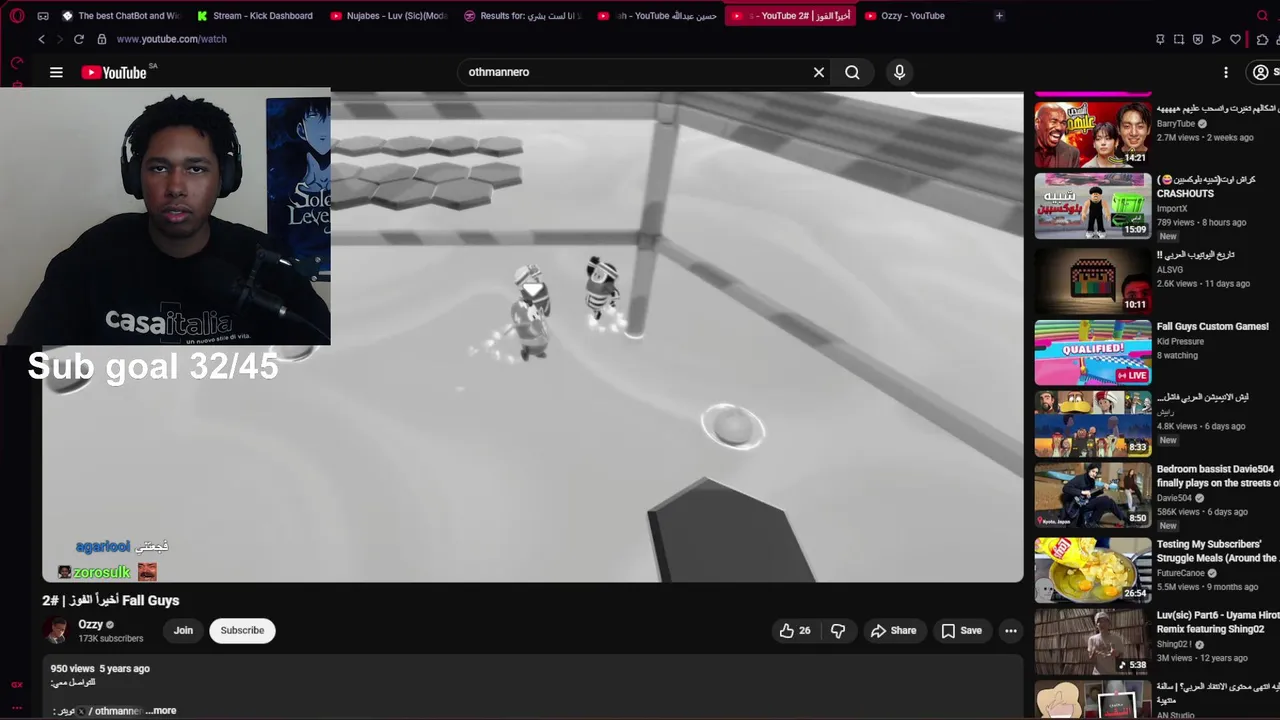Open BarryTube video thumbnail 14:21

[1093, 133]
